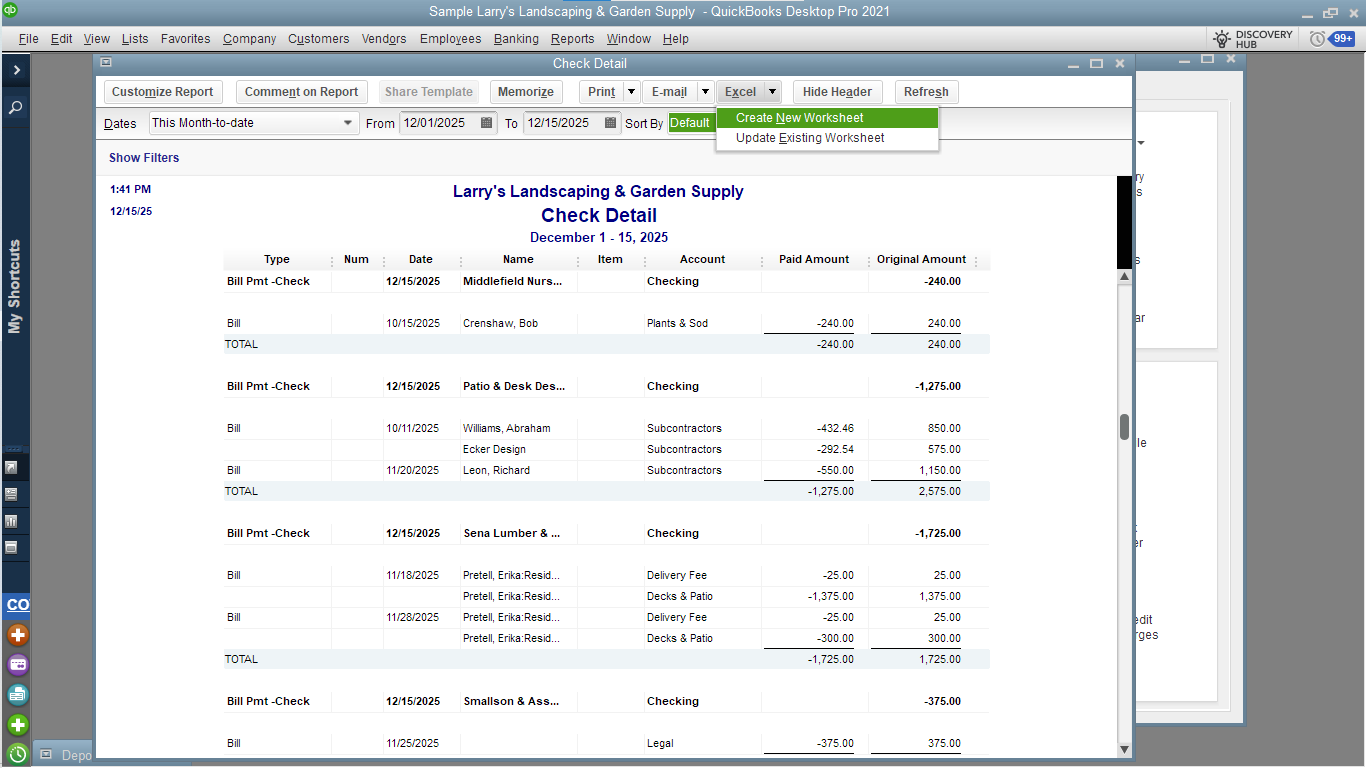
Task: Open the Reports menu
Action: click(572, 39)
